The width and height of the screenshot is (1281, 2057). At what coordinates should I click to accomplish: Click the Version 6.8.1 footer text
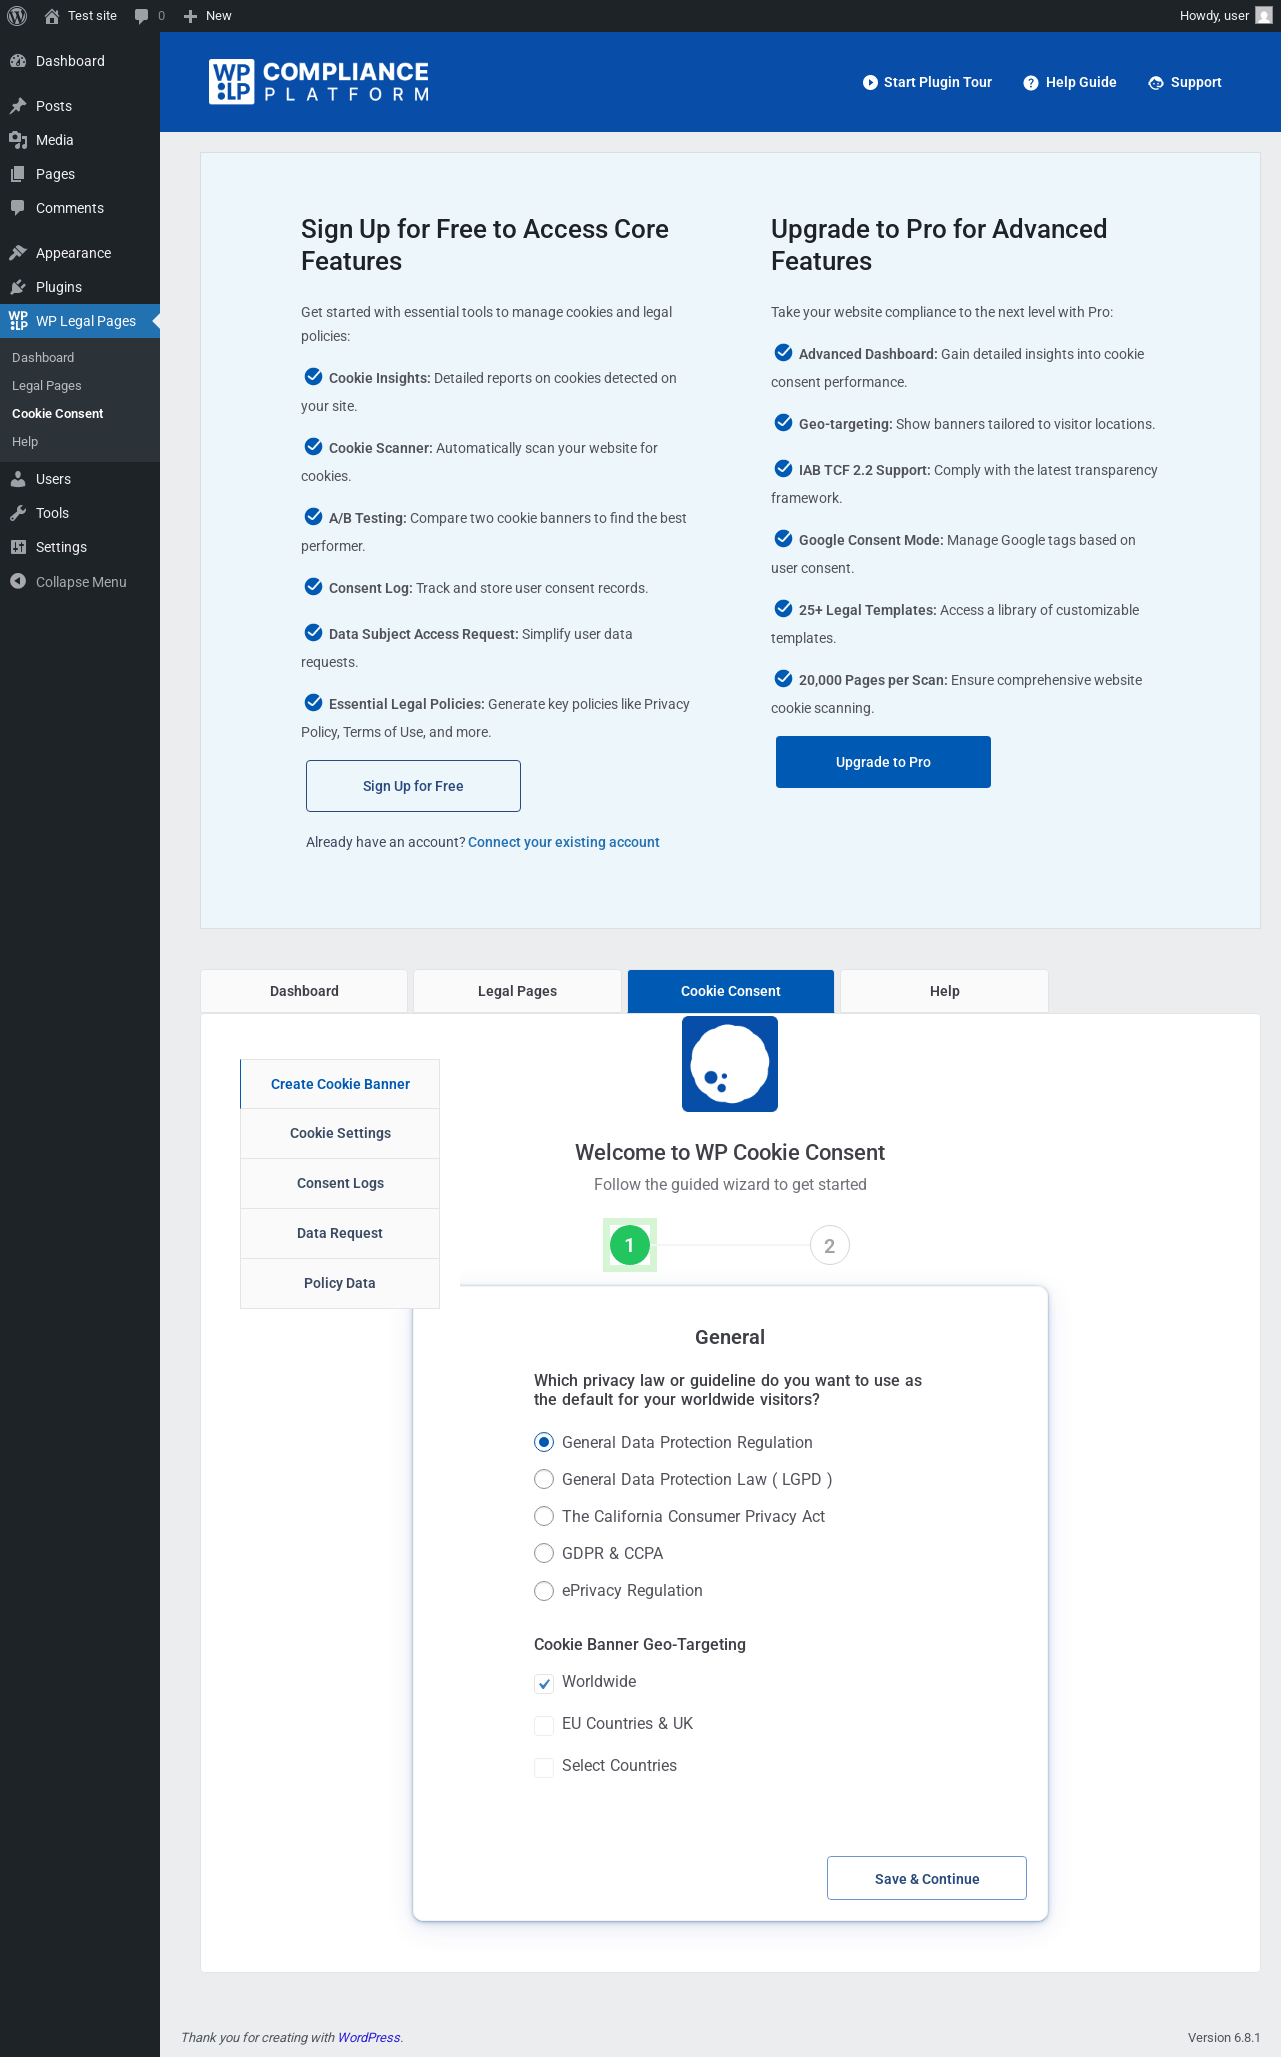pos(1224,2037)
